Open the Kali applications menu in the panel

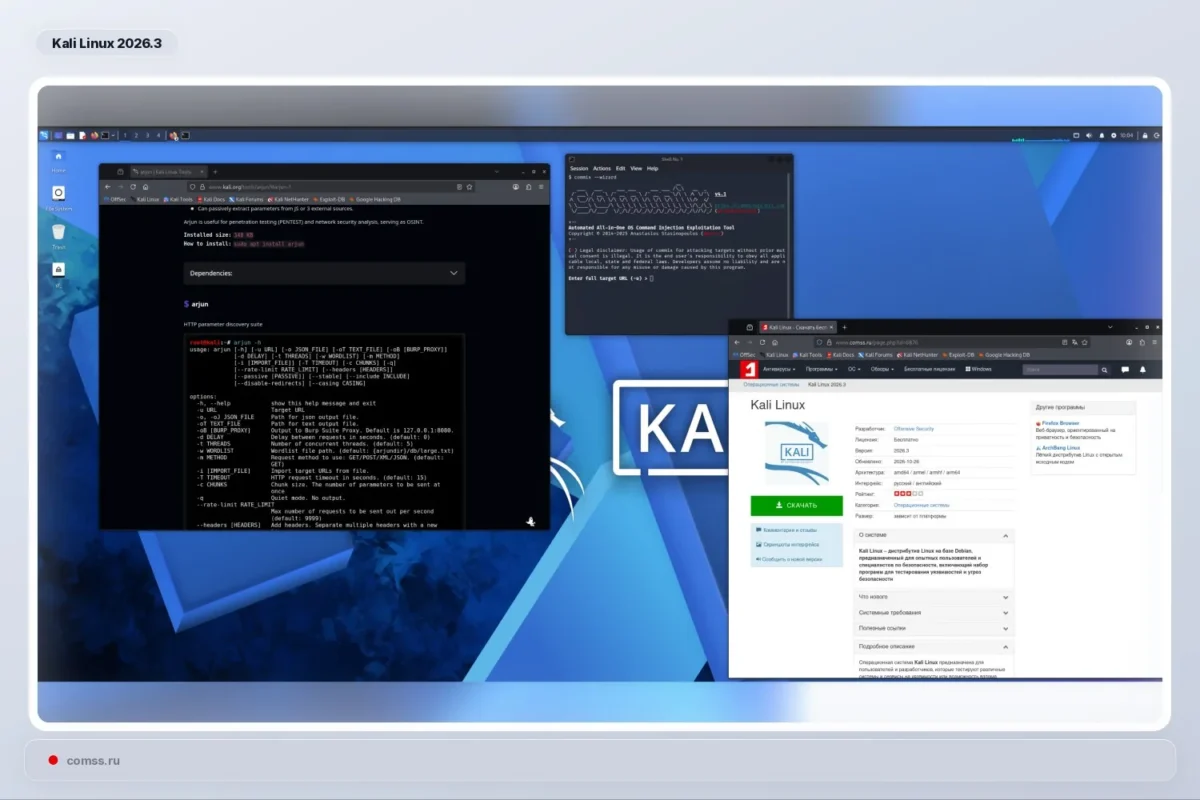click(43, 135)
